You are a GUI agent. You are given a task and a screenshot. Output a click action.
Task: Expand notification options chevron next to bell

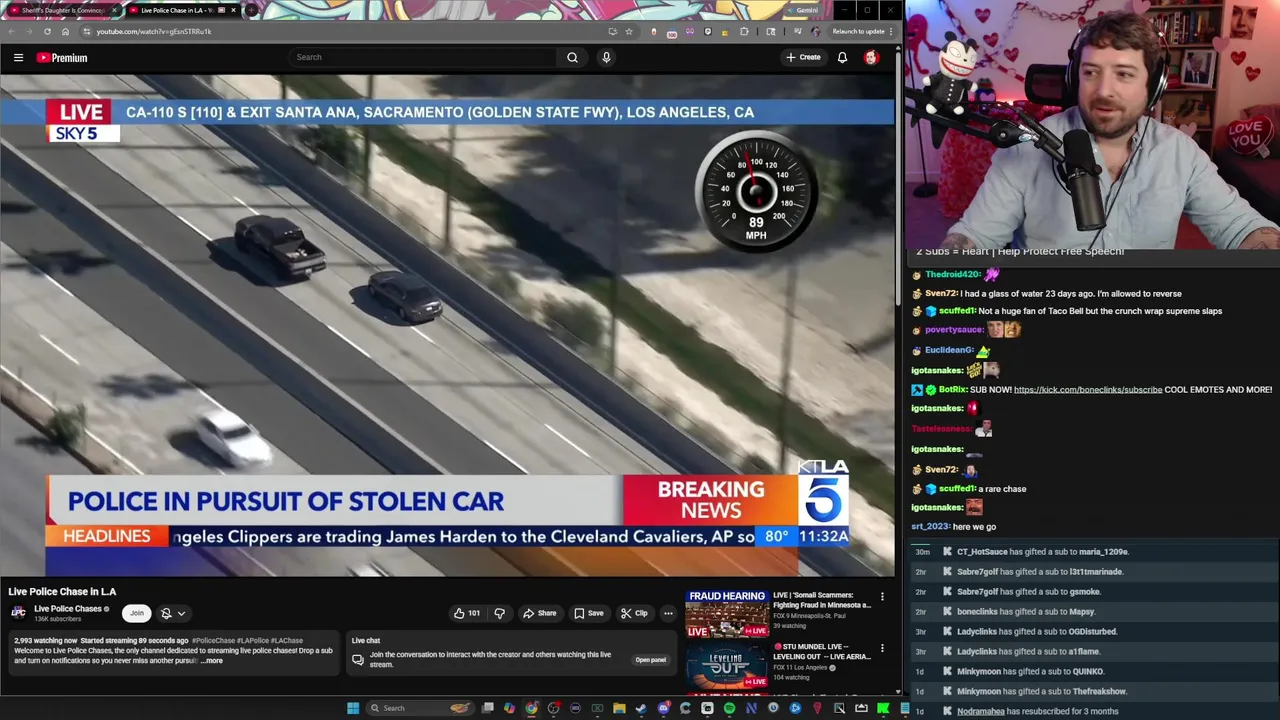pyautogui.click(x=181, y=613)
